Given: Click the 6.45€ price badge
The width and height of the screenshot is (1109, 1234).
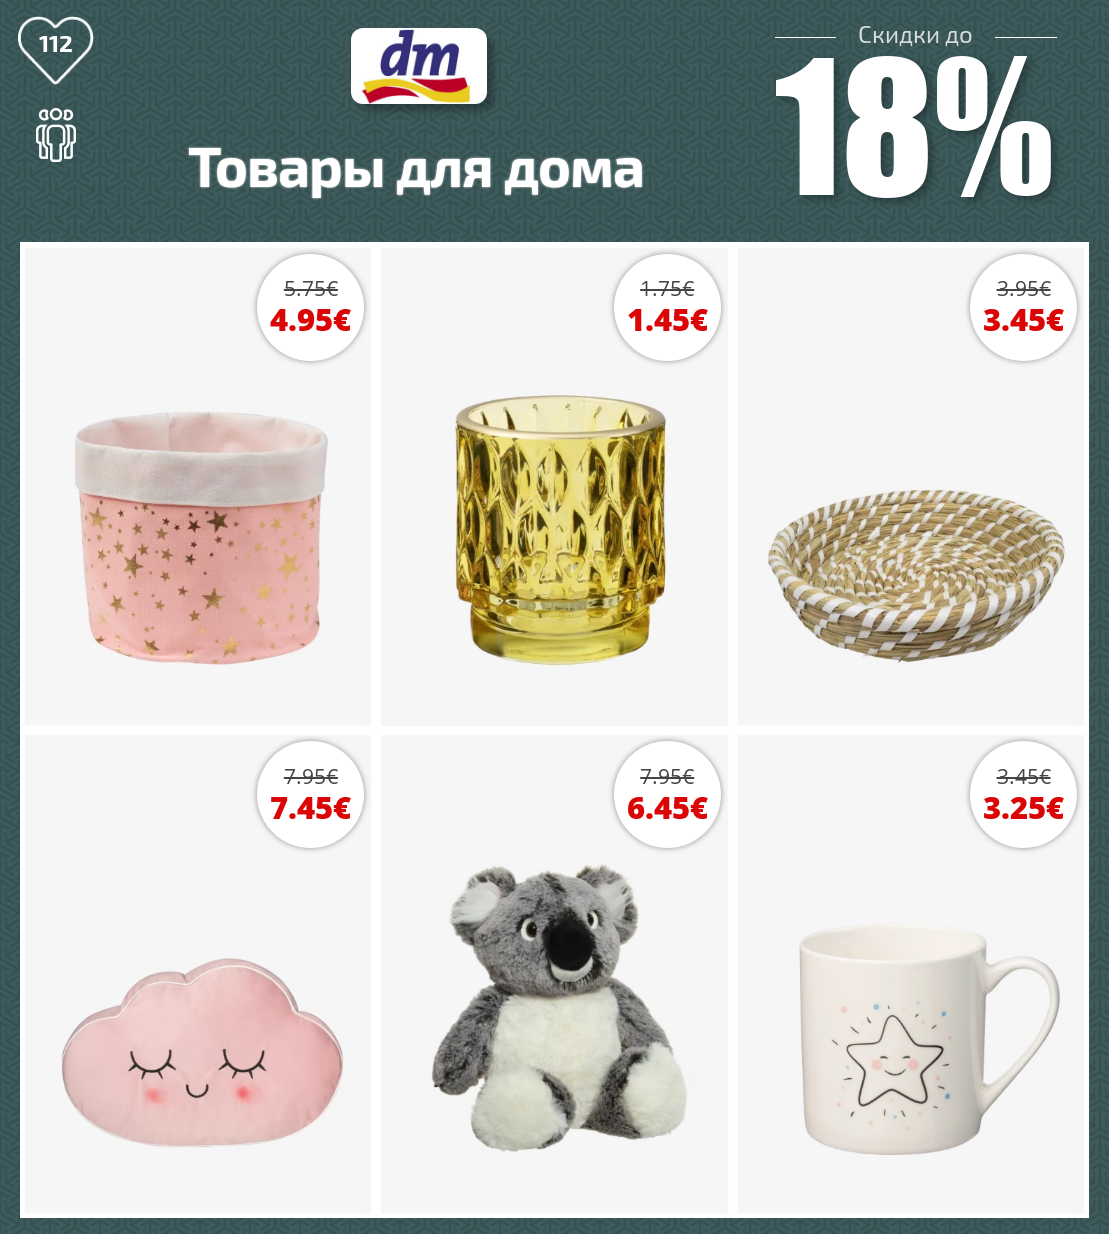Looking at the screenshot, I should (x=667, y=795).
